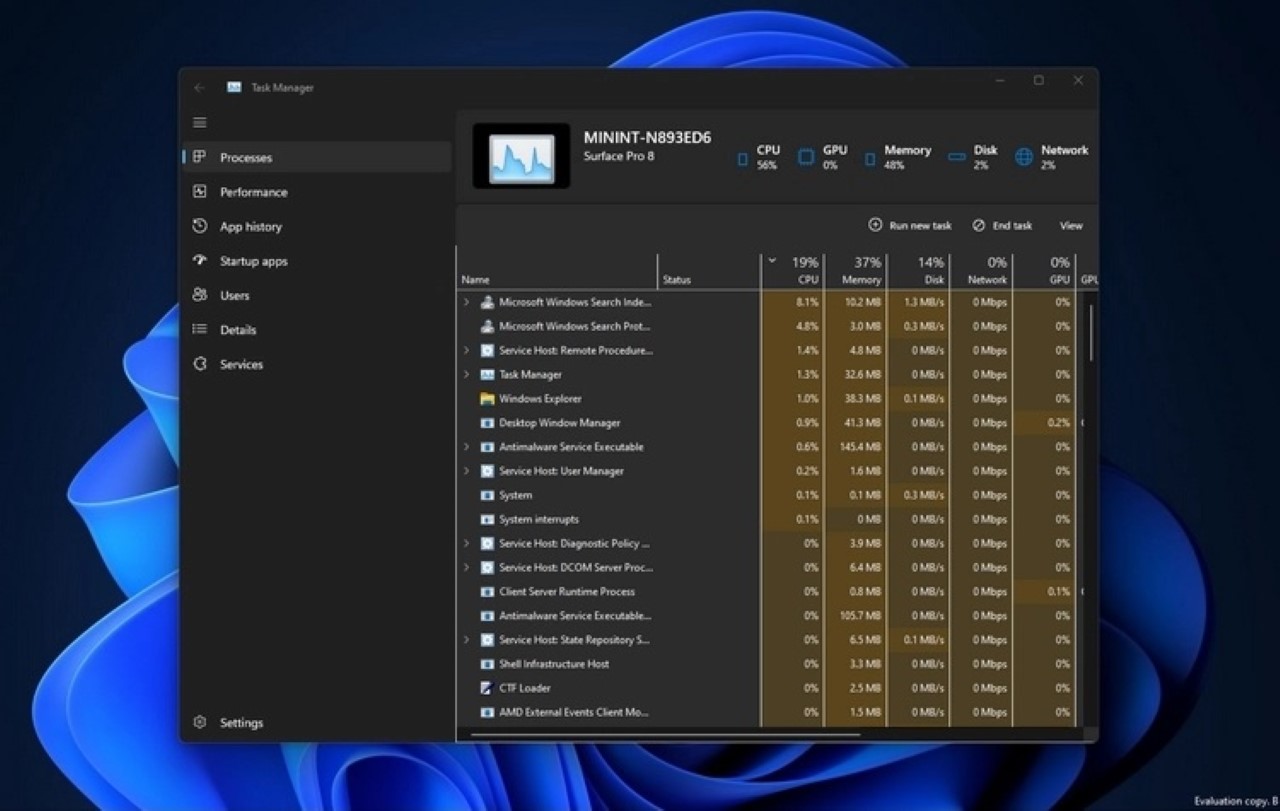Click the Services puzzle icon
Viewport: 1280px width, 811px height.
[200, 364]
